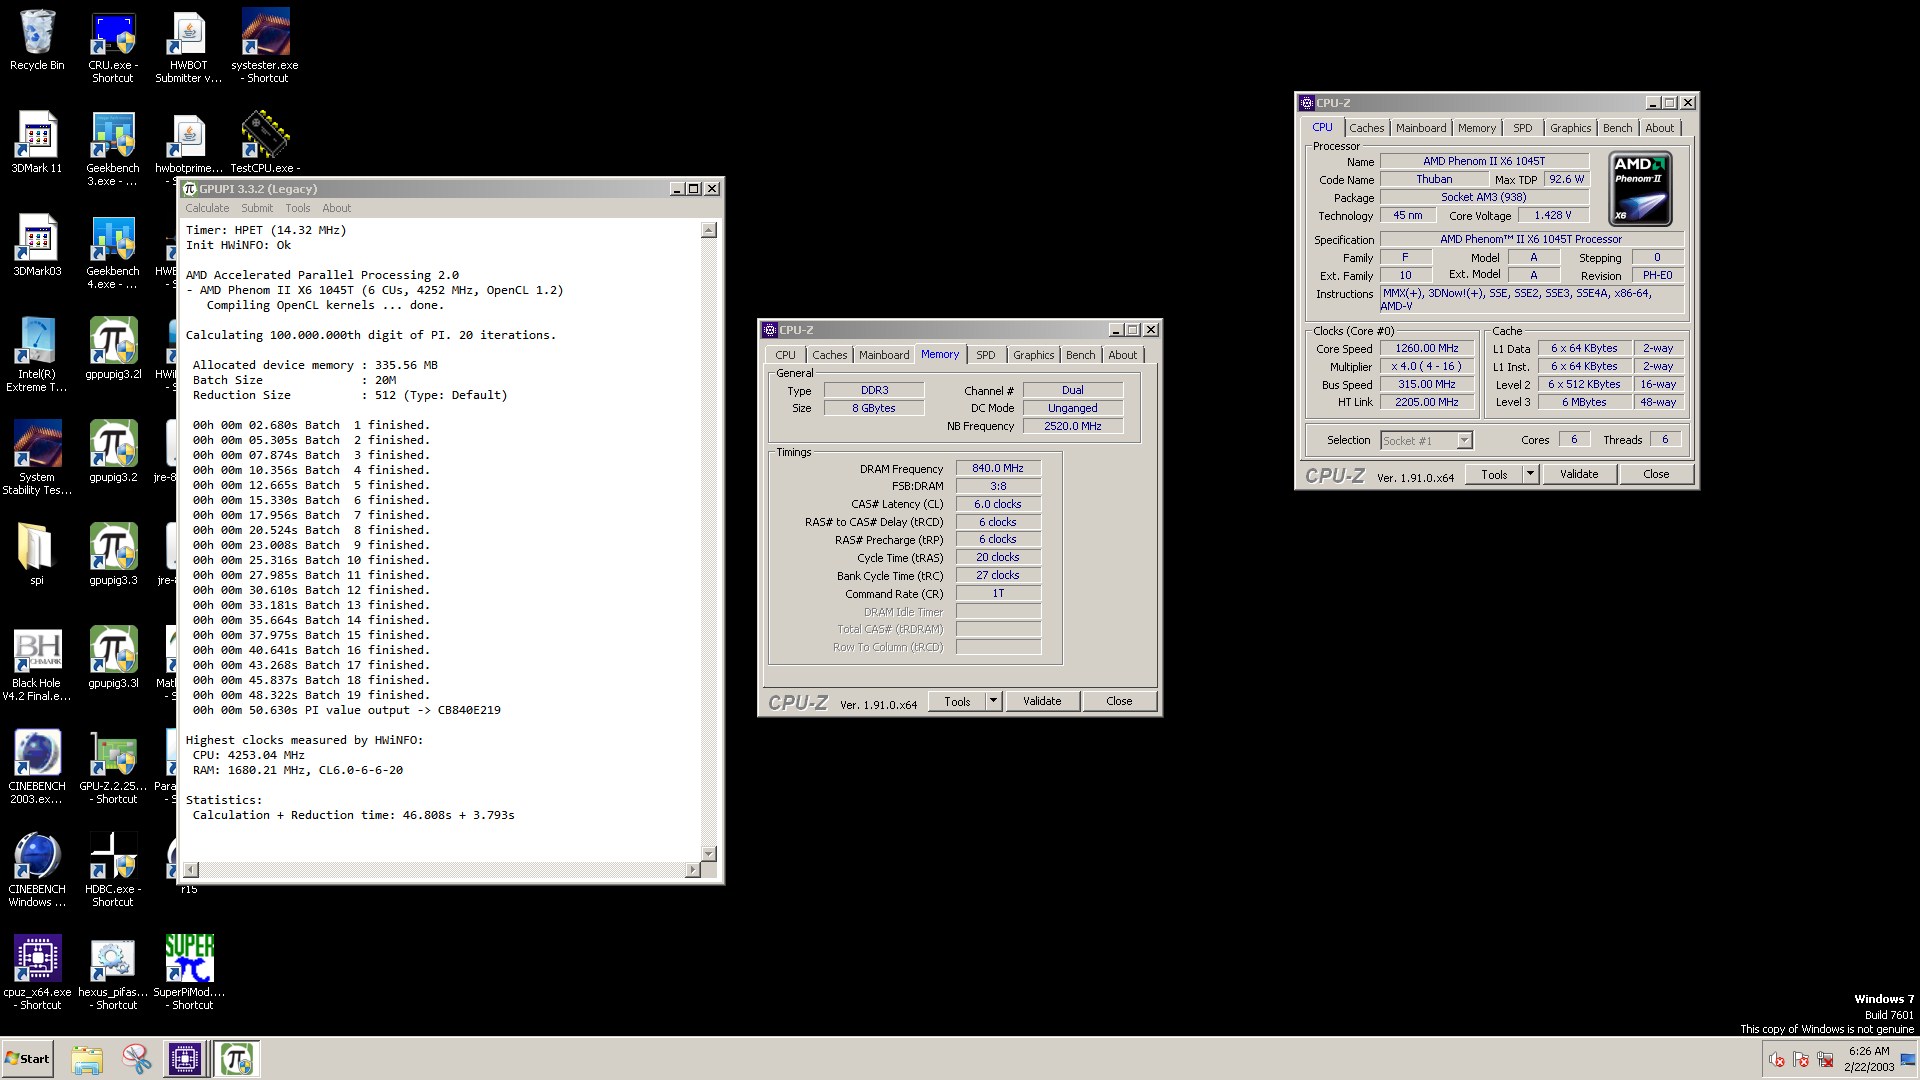1920x1080 pixels.
Task: Launch HDBC.exe shortcut icon
Action: pyautogui.click(x=112, y=869)
